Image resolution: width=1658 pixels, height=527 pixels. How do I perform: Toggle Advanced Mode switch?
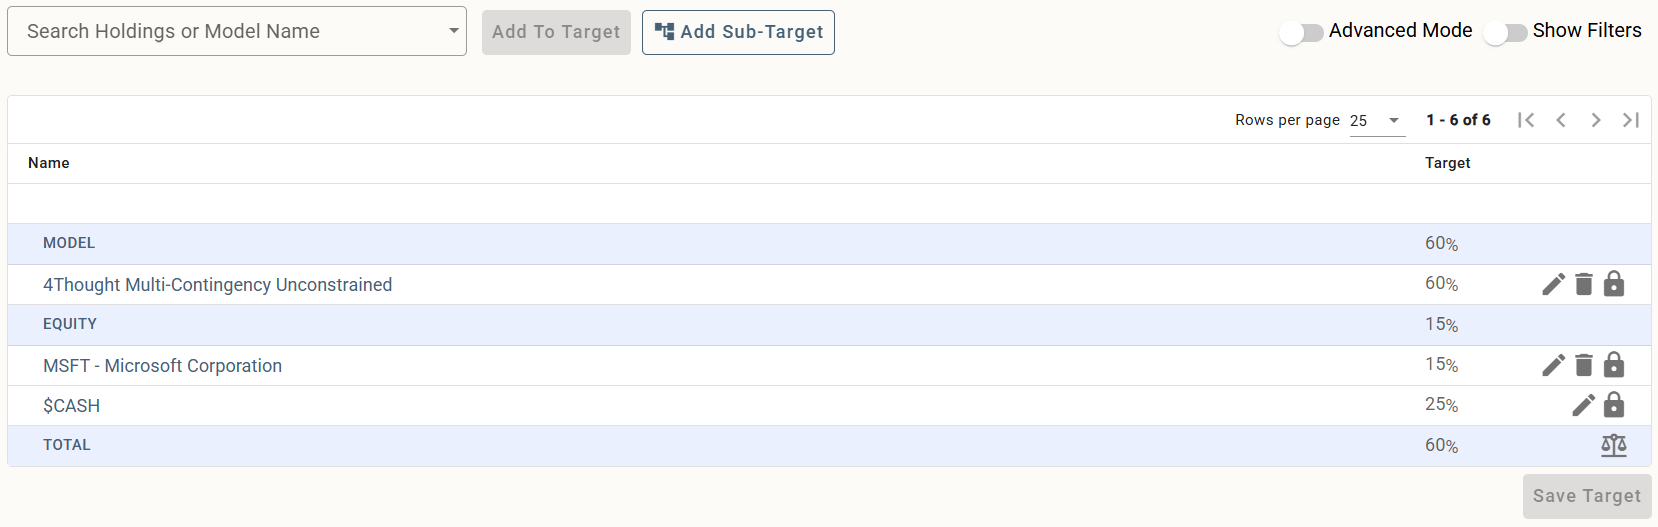(1301, 33)
